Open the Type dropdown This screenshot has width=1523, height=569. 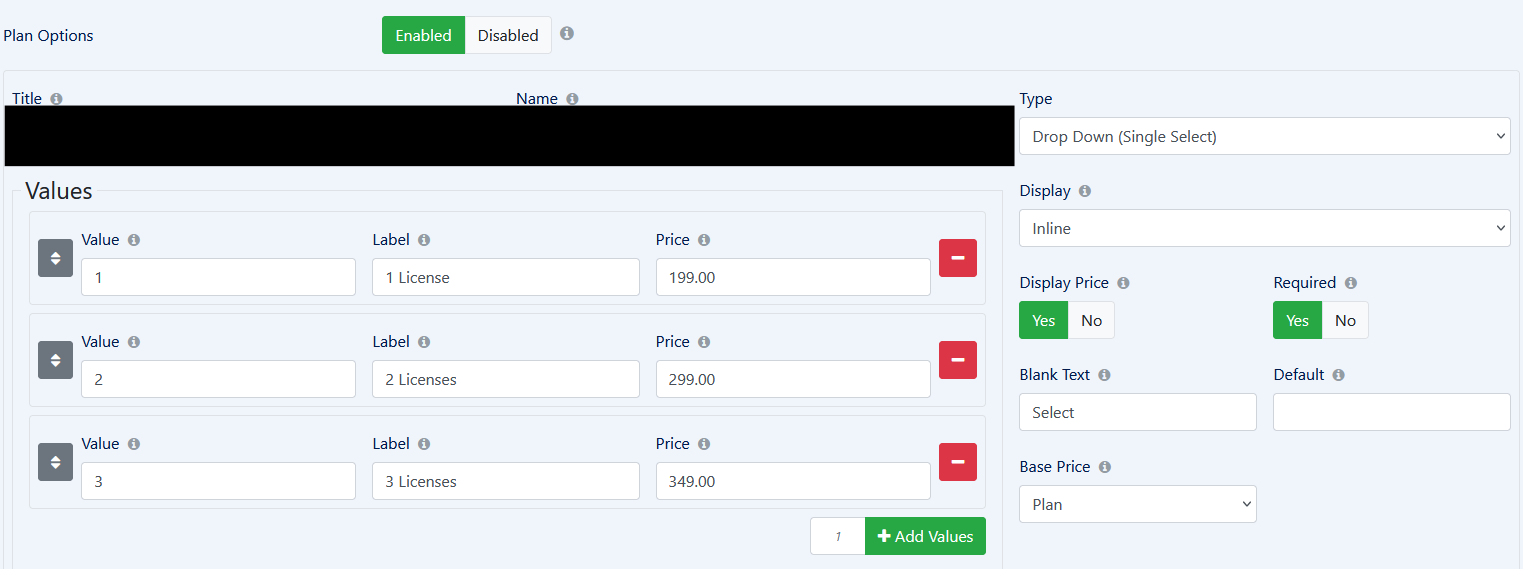click(x=1264, y=137)
